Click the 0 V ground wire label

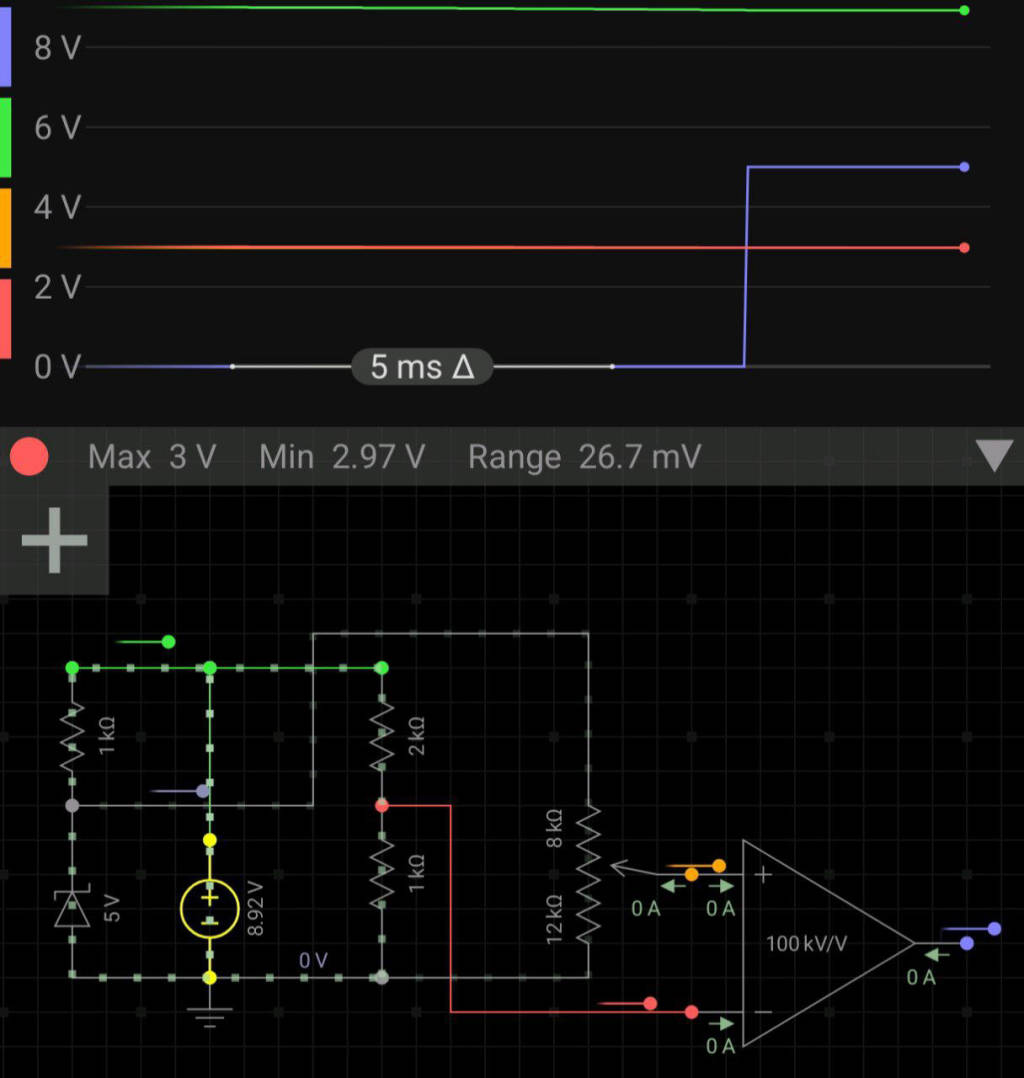pyautogui.click(x=313, y=960)
